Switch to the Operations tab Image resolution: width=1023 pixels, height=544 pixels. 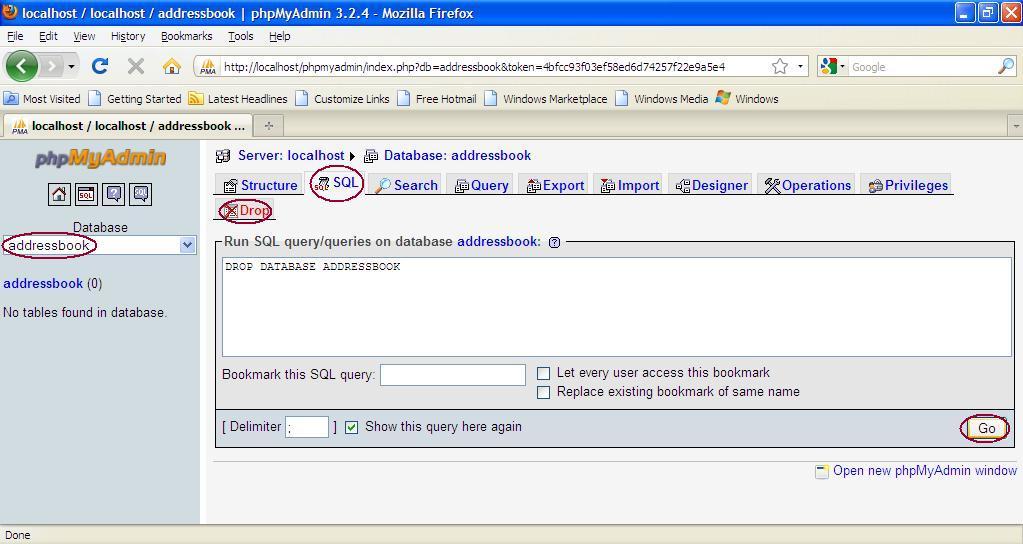(x=808, y=185)
